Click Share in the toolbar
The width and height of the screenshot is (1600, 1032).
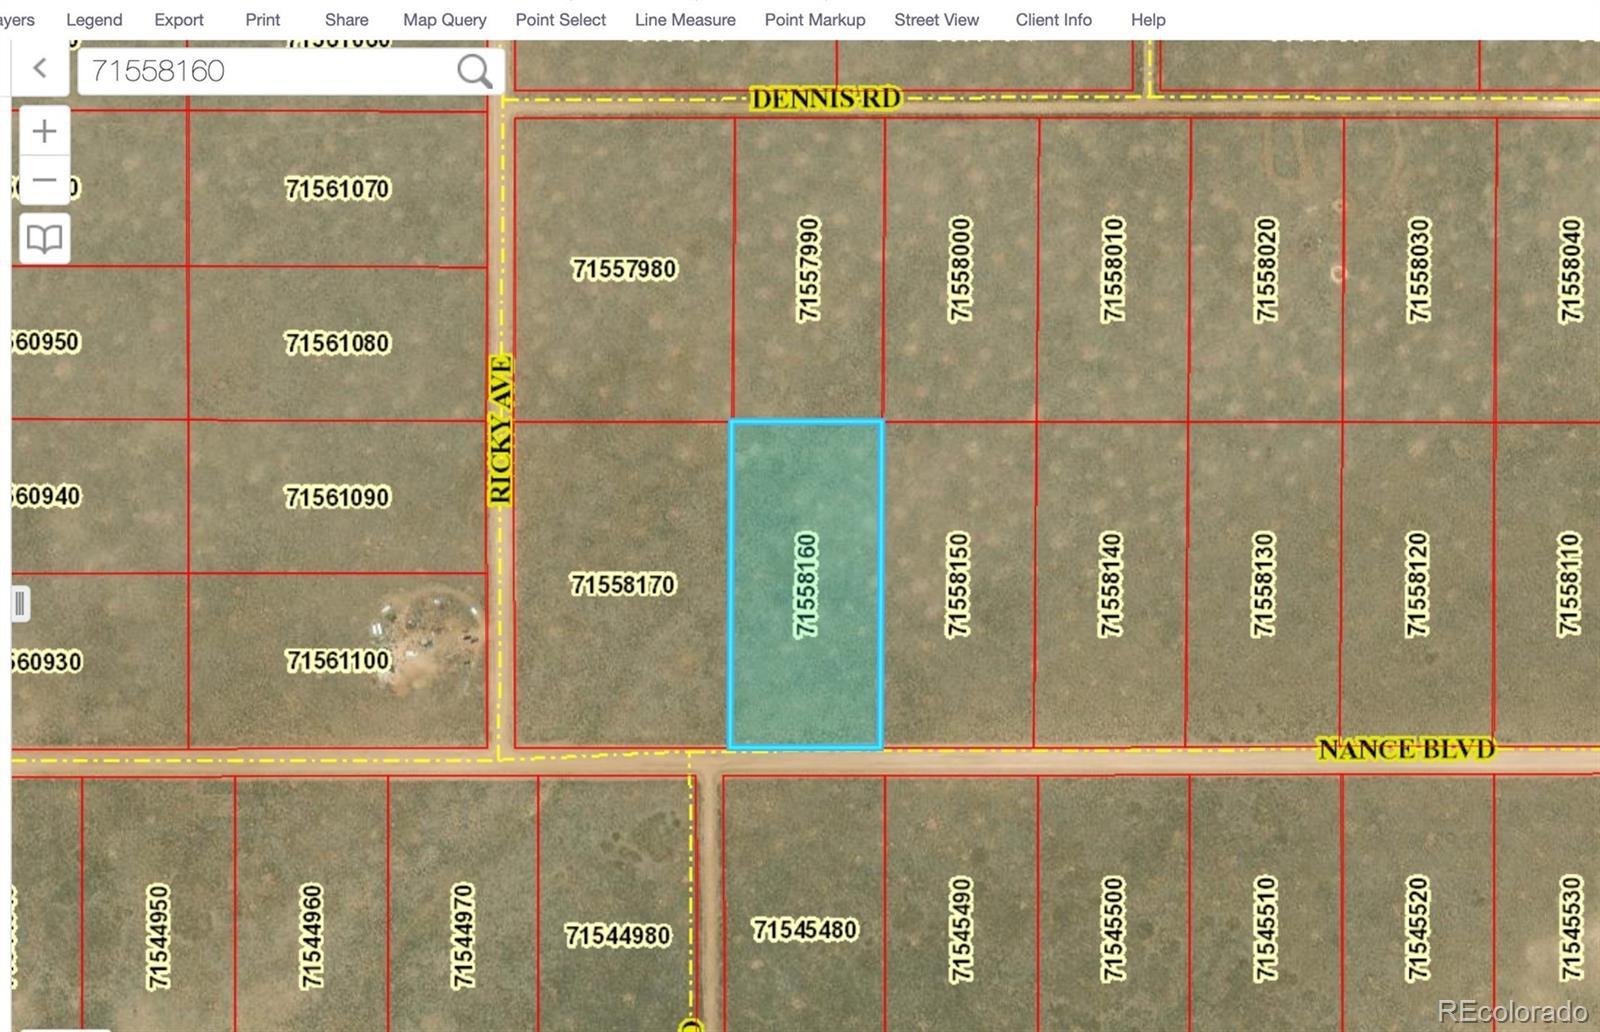click(346, 19)
